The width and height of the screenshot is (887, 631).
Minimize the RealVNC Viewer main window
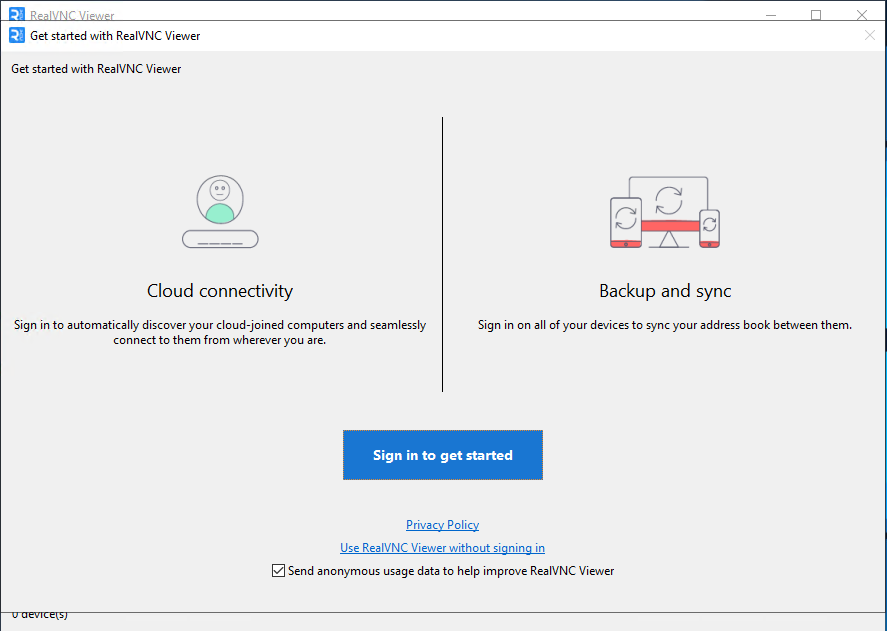pos(770,14)
